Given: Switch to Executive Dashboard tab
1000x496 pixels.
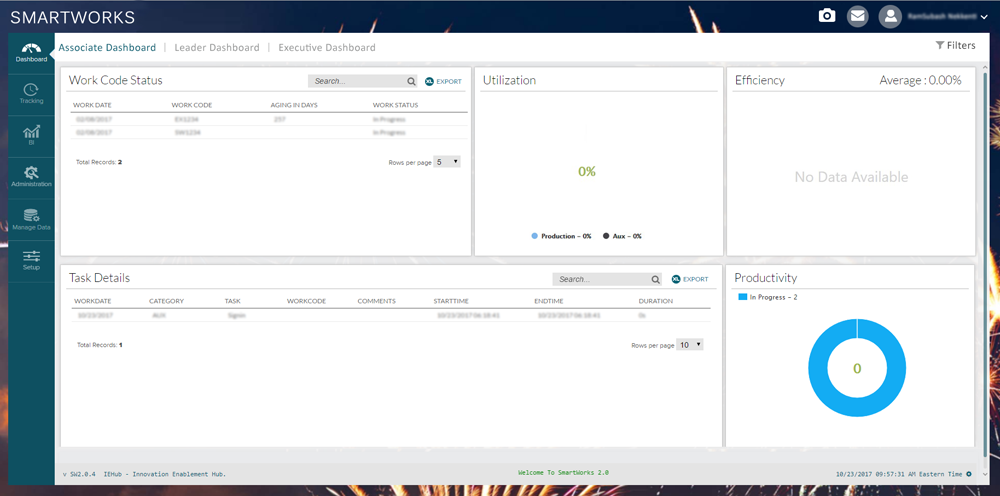Looking at the screenshot, I should tap(327, 47).
